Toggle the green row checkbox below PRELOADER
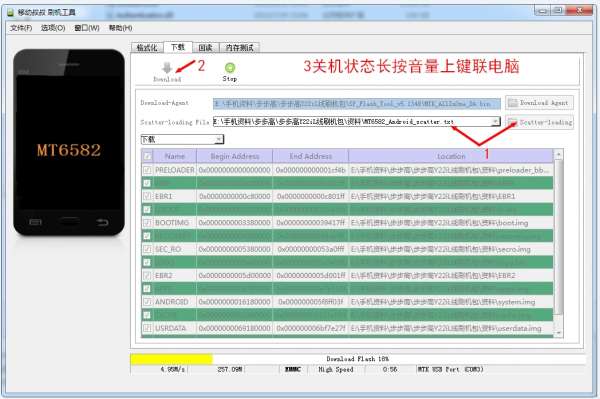The width and height of the screenshot is (600, 399). (x=147, y=183)
